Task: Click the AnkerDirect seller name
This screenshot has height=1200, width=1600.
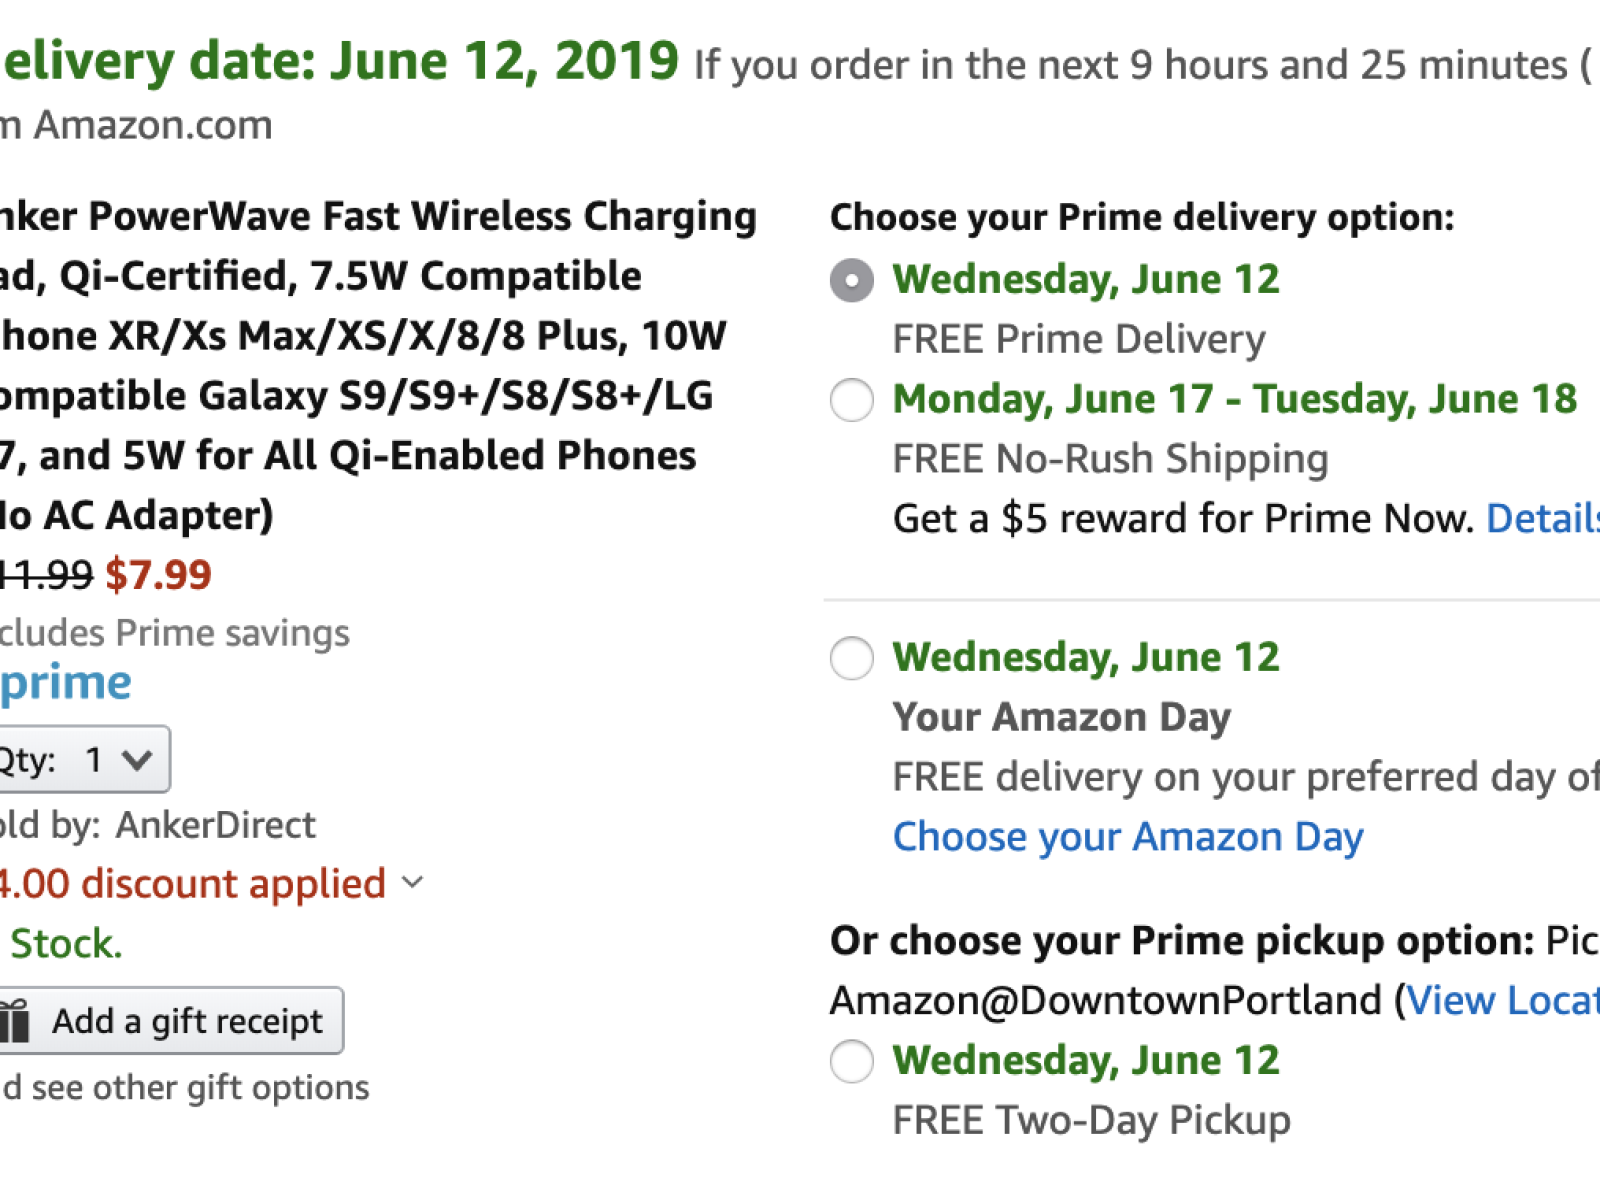Action: [x=215, y=825]
